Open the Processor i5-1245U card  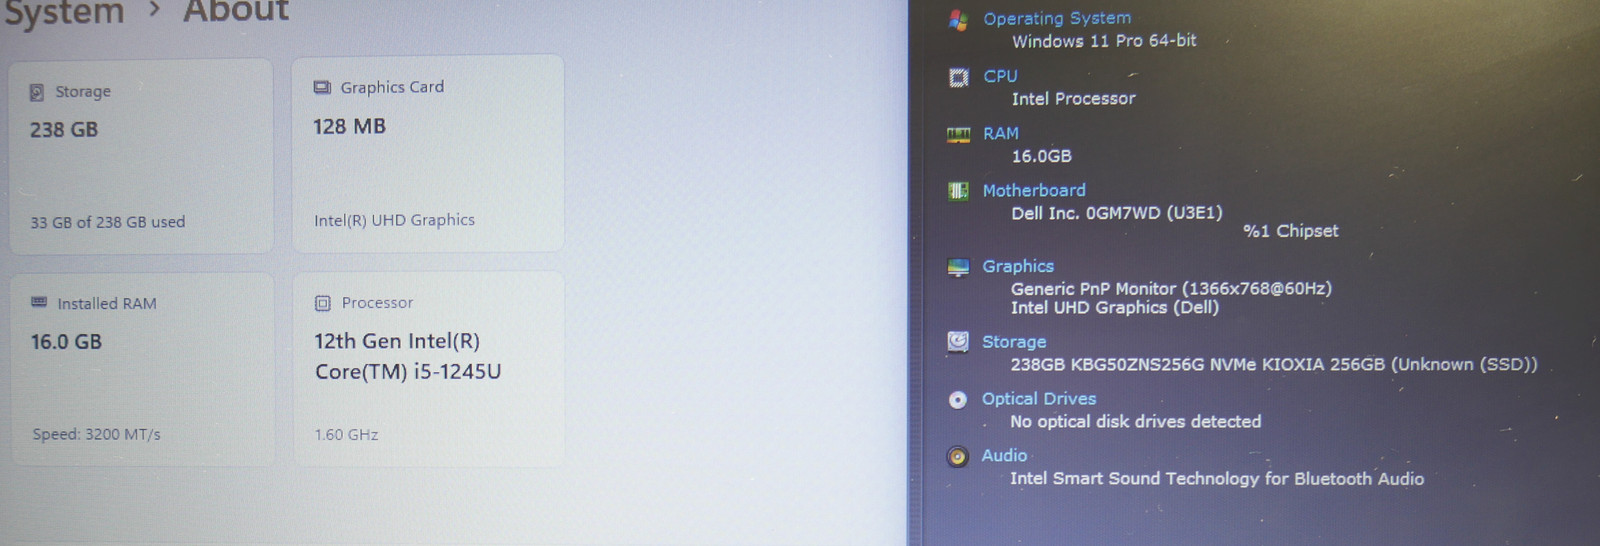[x=428, y=369]
